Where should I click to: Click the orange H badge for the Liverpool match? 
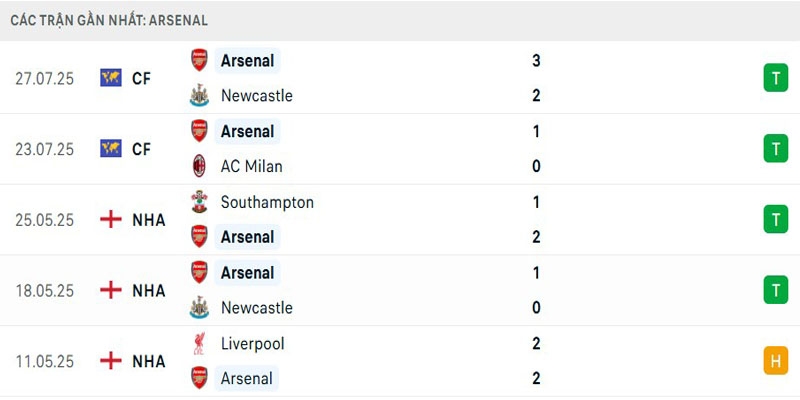click(775, 360)
